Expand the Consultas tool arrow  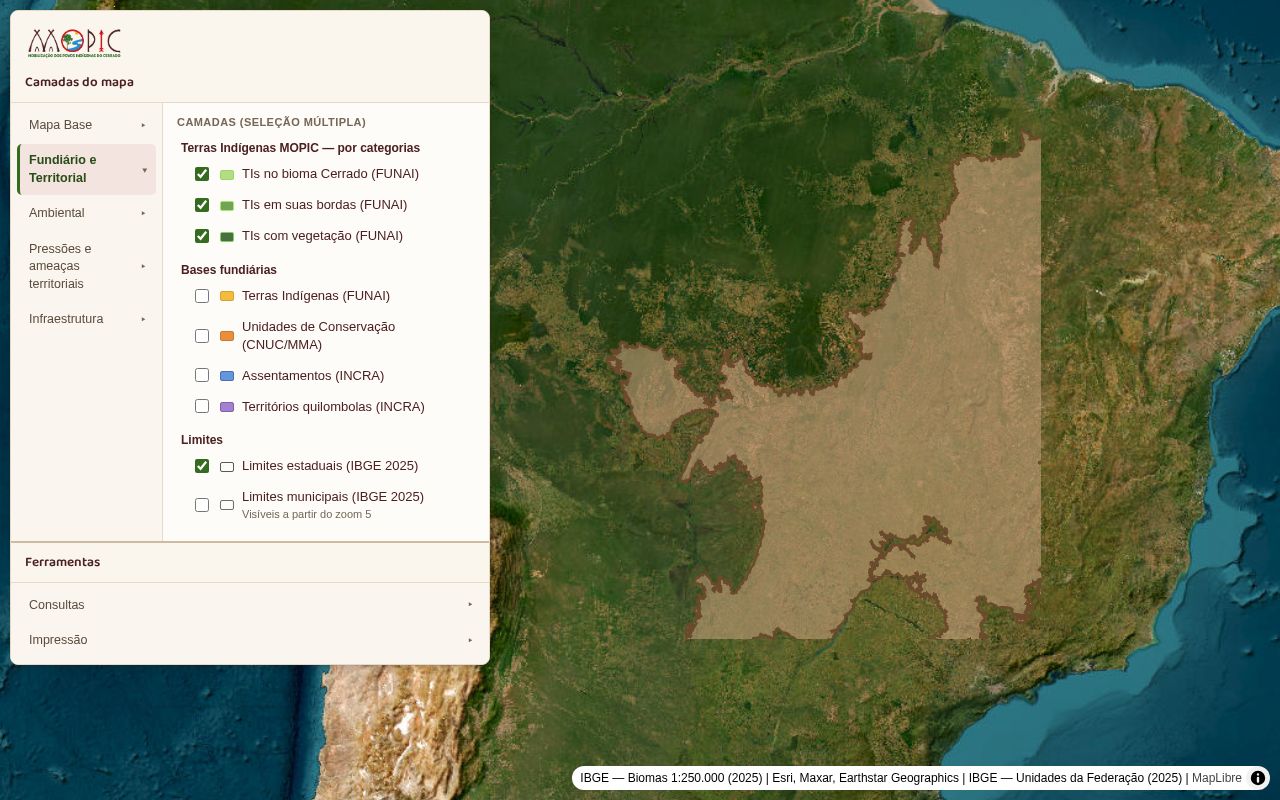click(x=470, y=604)
